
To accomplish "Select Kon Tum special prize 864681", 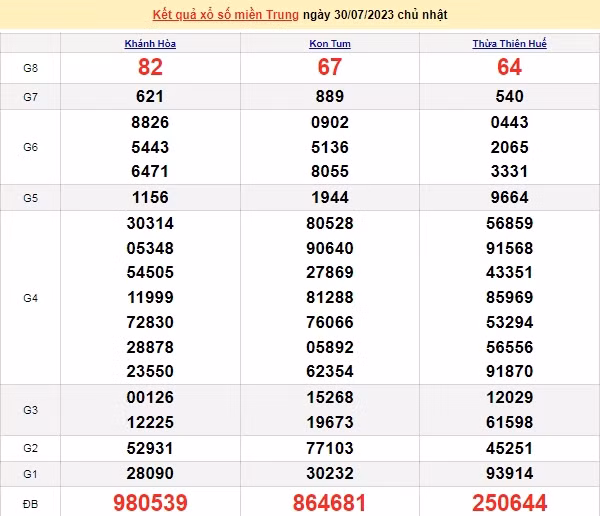I will click(329, 501).
